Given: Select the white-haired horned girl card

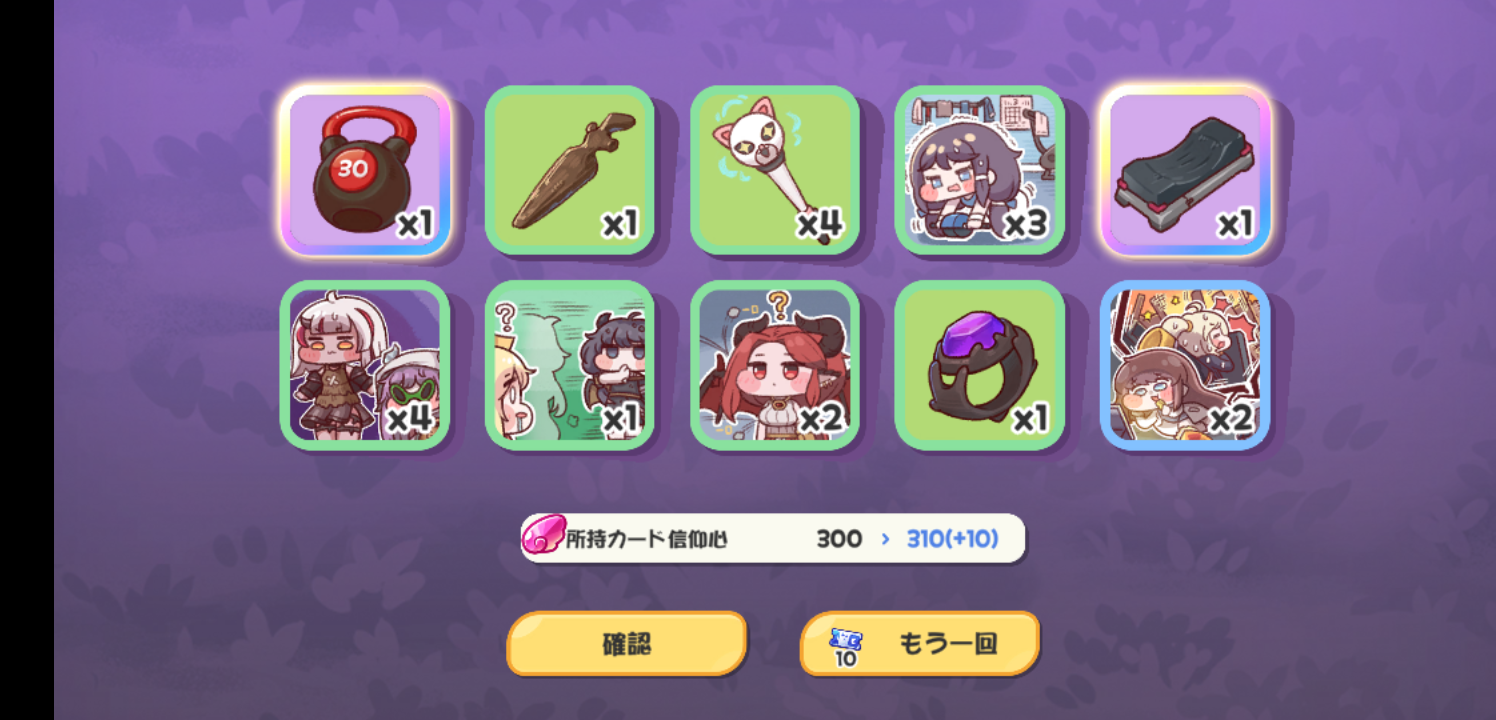Looking at the screenshot, I should click(x=365, y=365).
